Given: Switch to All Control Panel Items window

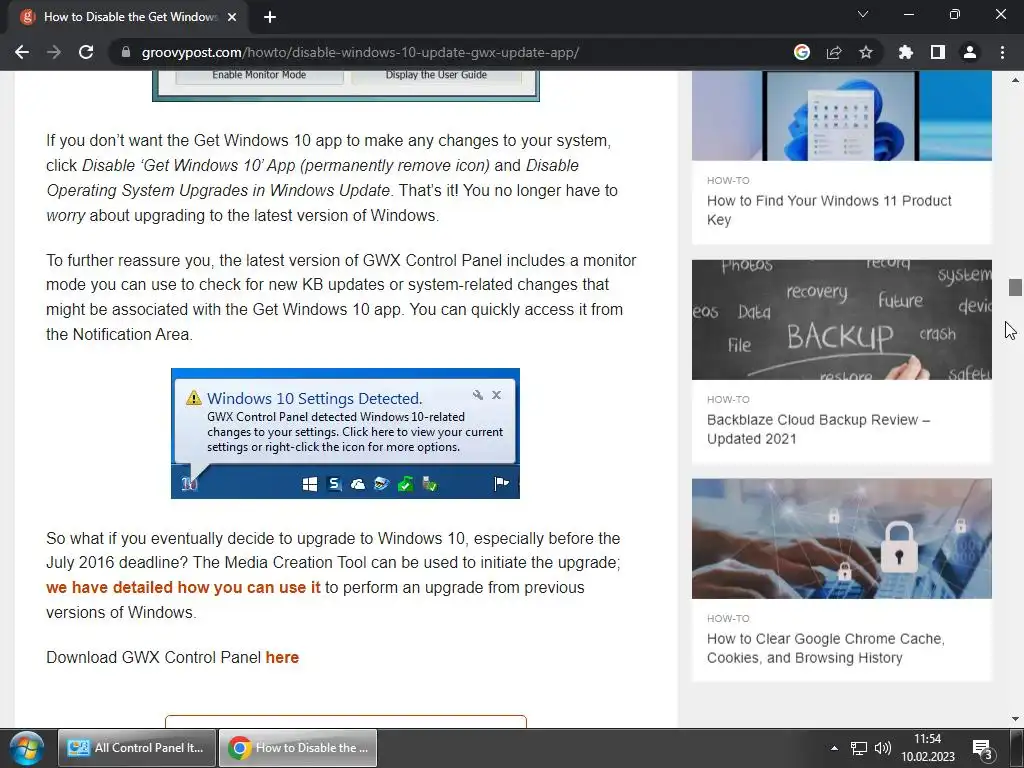Looking at the screenshot, I should tap(136, 748).
